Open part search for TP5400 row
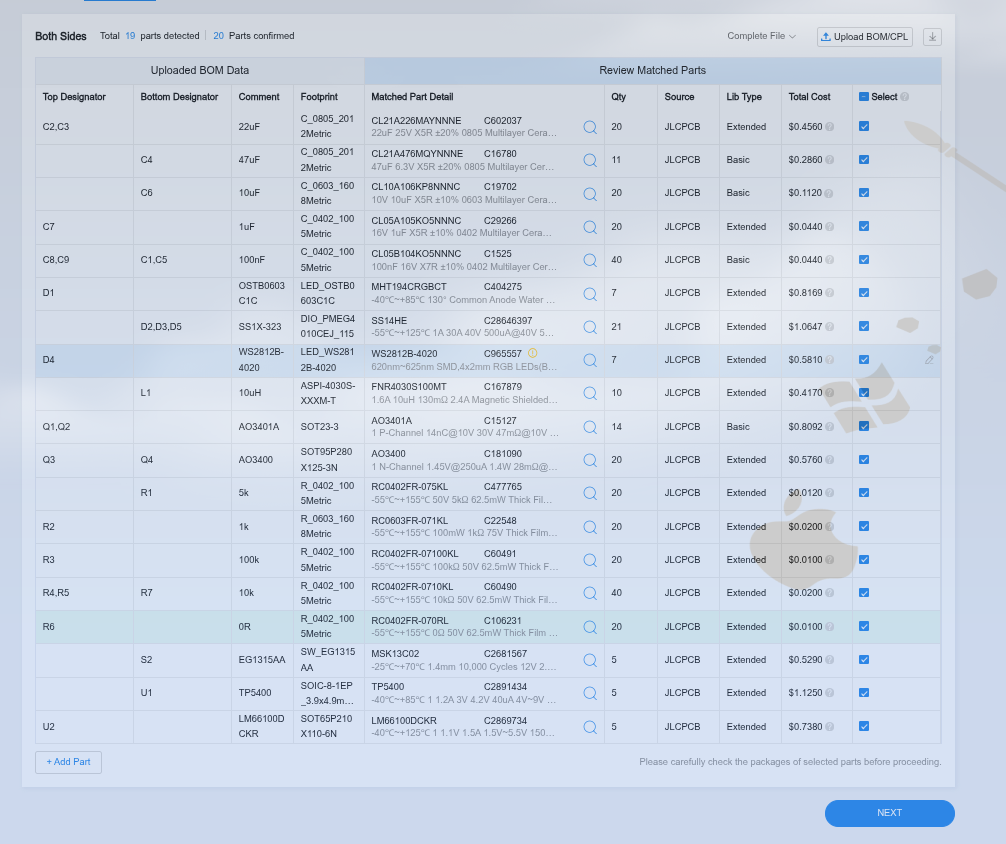 coord(590,693)
